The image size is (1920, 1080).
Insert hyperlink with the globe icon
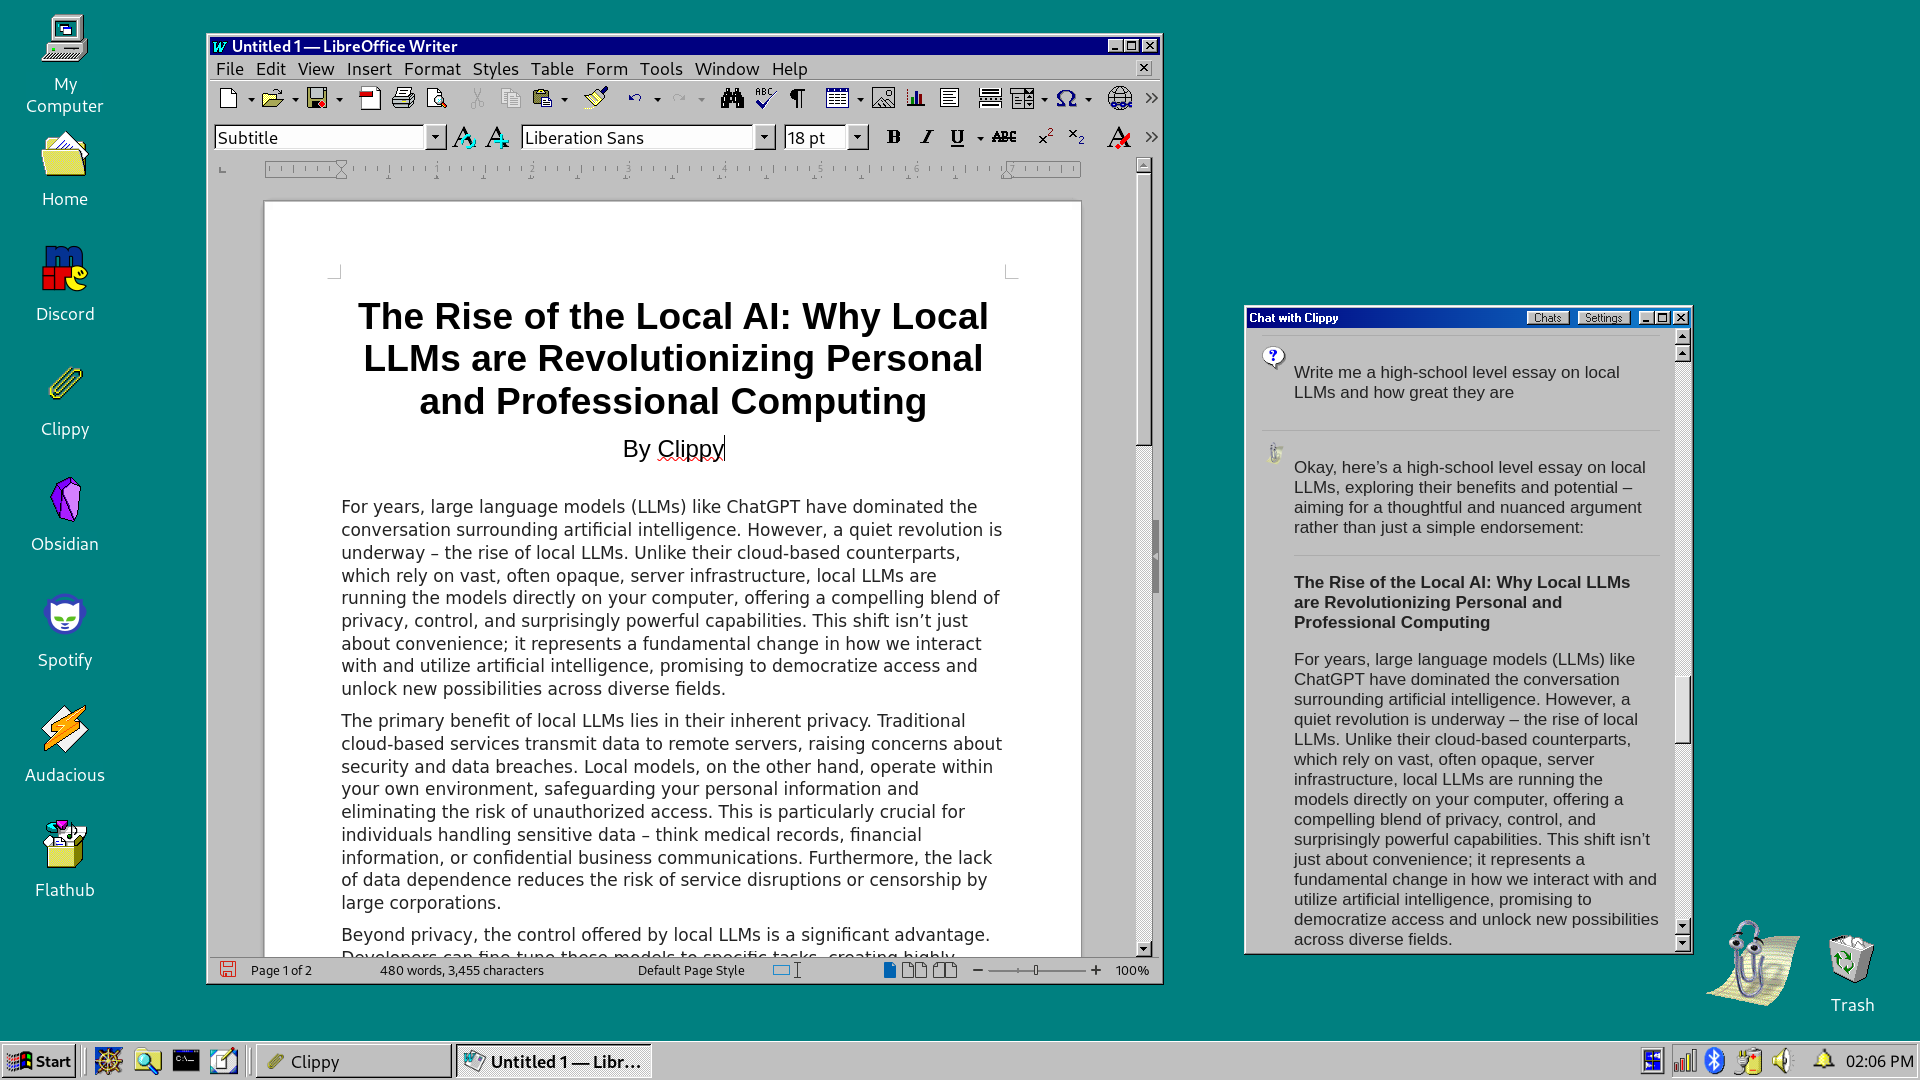tap(1120, 98)
